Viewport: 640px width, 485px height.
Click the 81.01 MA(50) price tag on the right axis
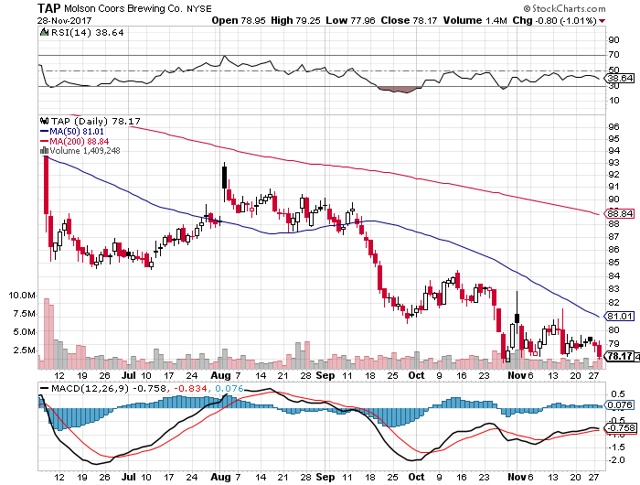(619, 316)
